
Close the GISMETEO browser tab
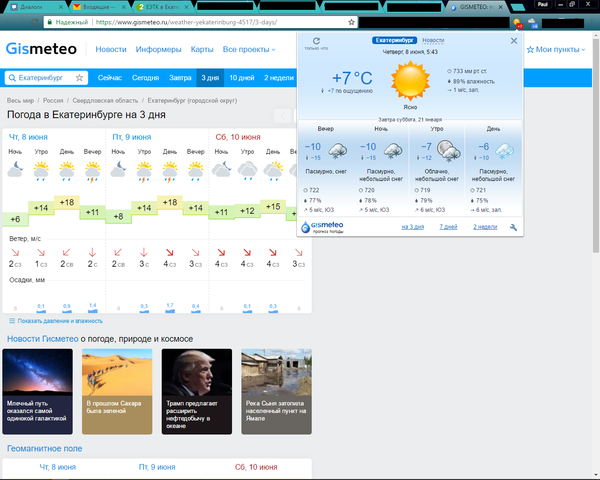pyautogui.click(x=500, y=7)
